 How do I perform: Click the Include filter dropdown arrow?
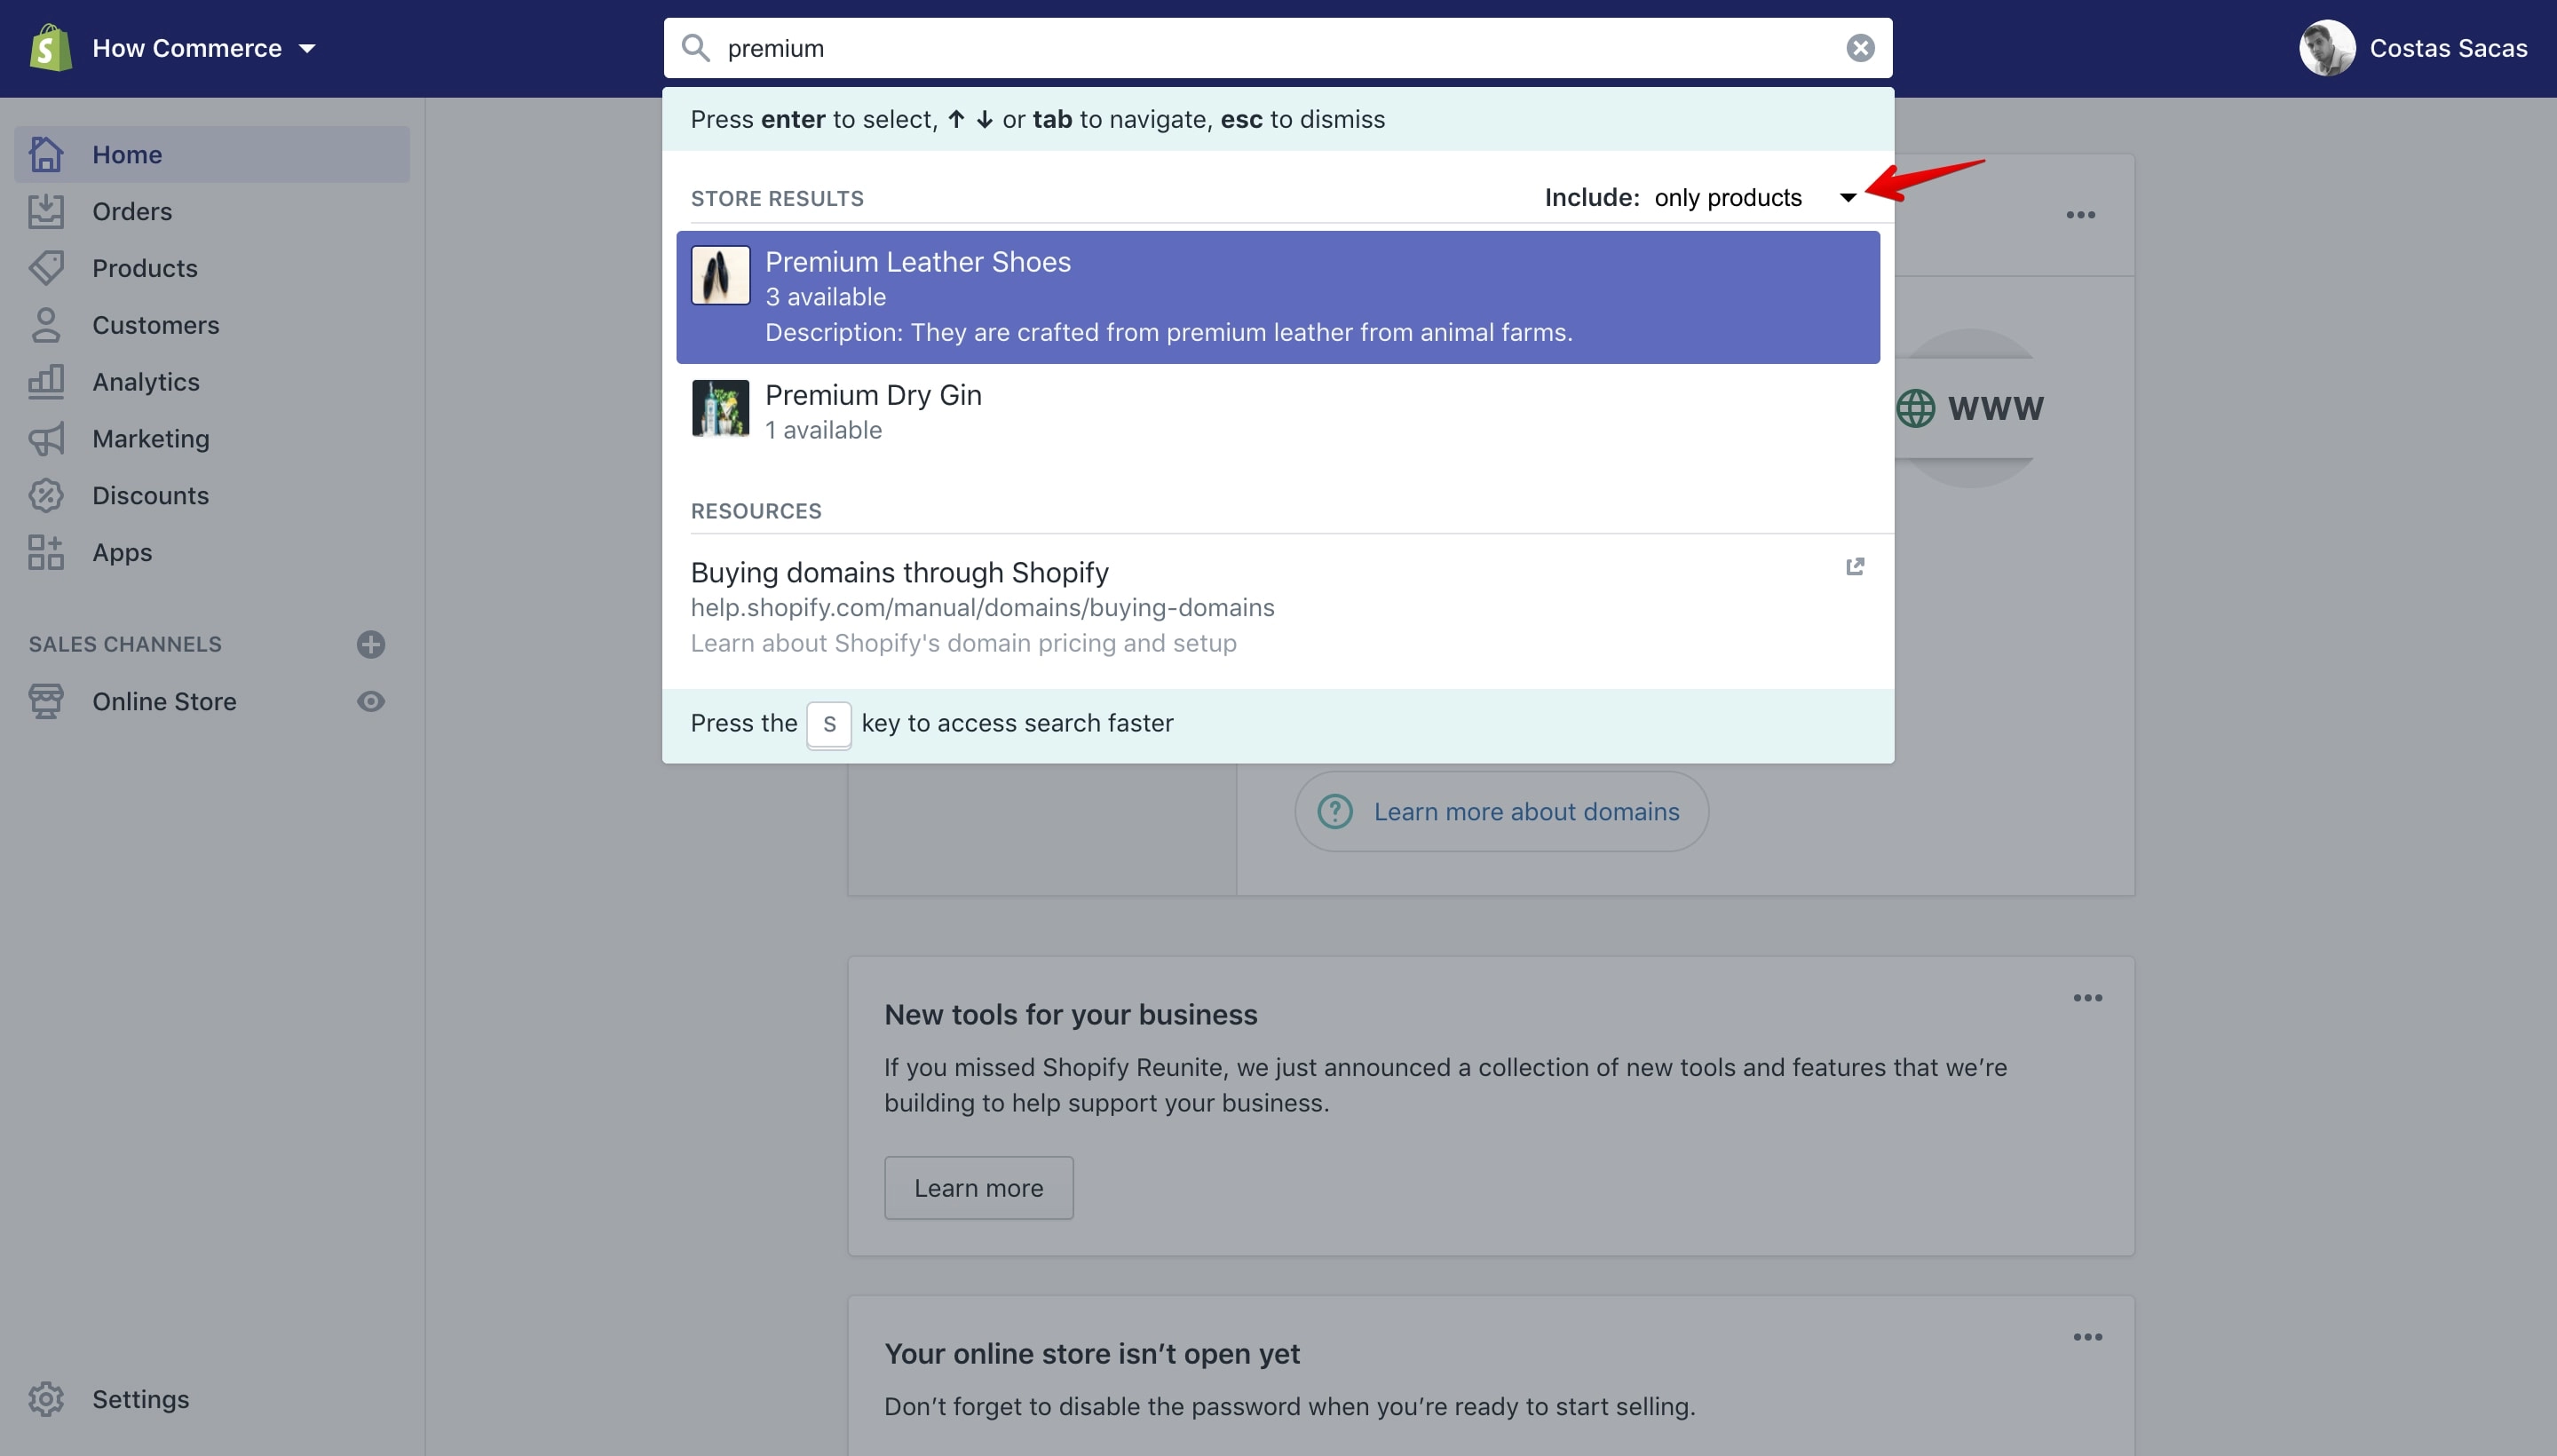(x=1847, y=198)
